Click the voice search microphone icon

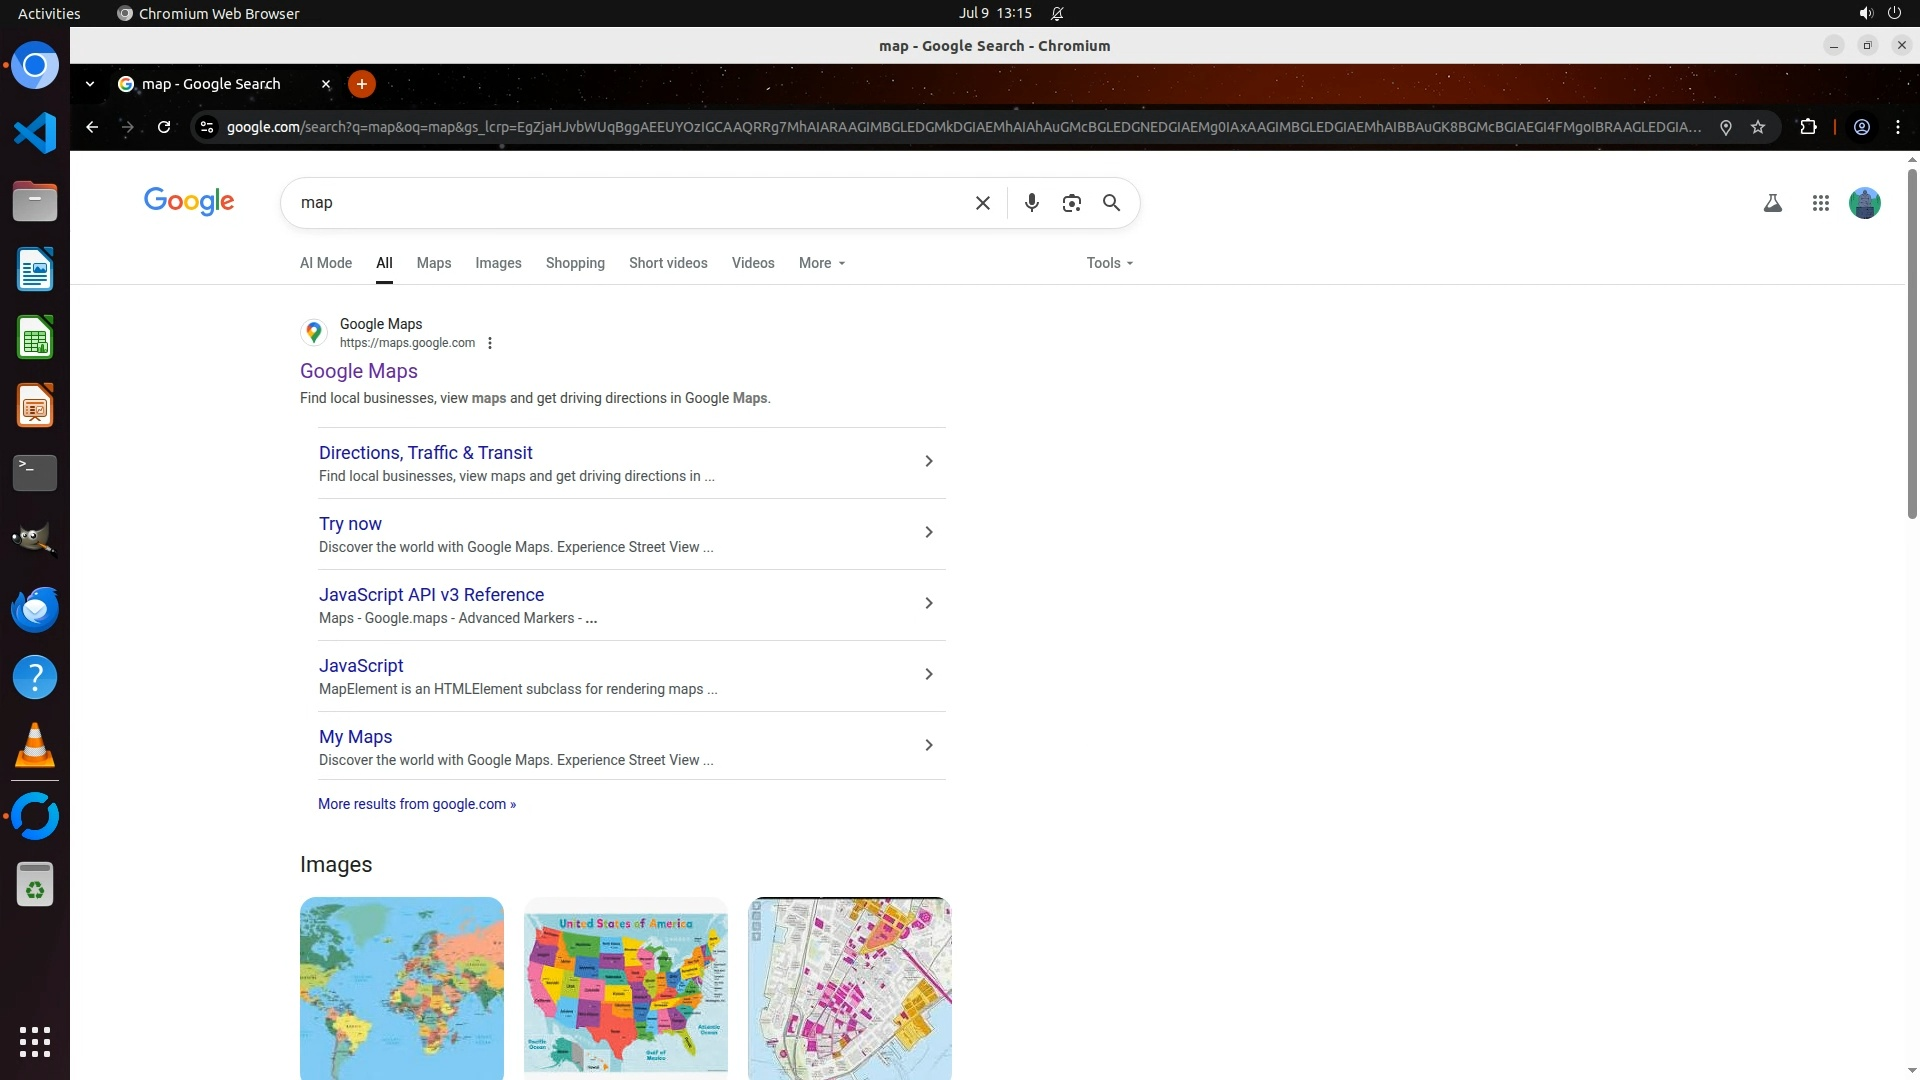1032,203
